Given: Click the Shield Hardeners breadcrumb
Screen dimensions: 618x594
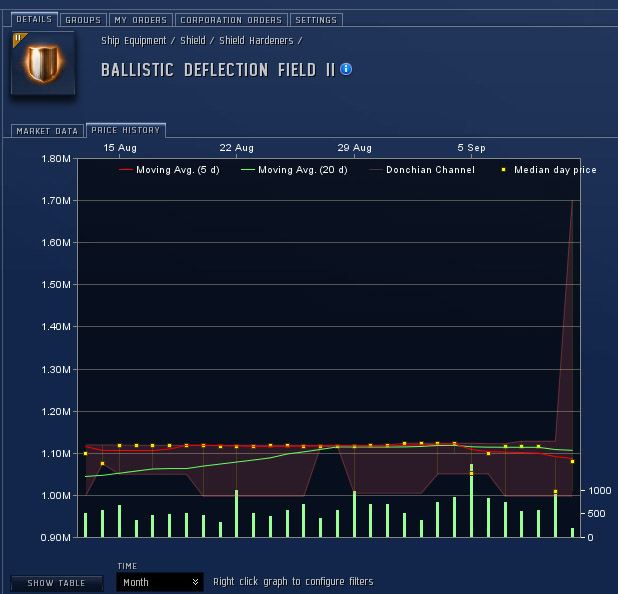Looking at the screenshot, I should (256, 41).
